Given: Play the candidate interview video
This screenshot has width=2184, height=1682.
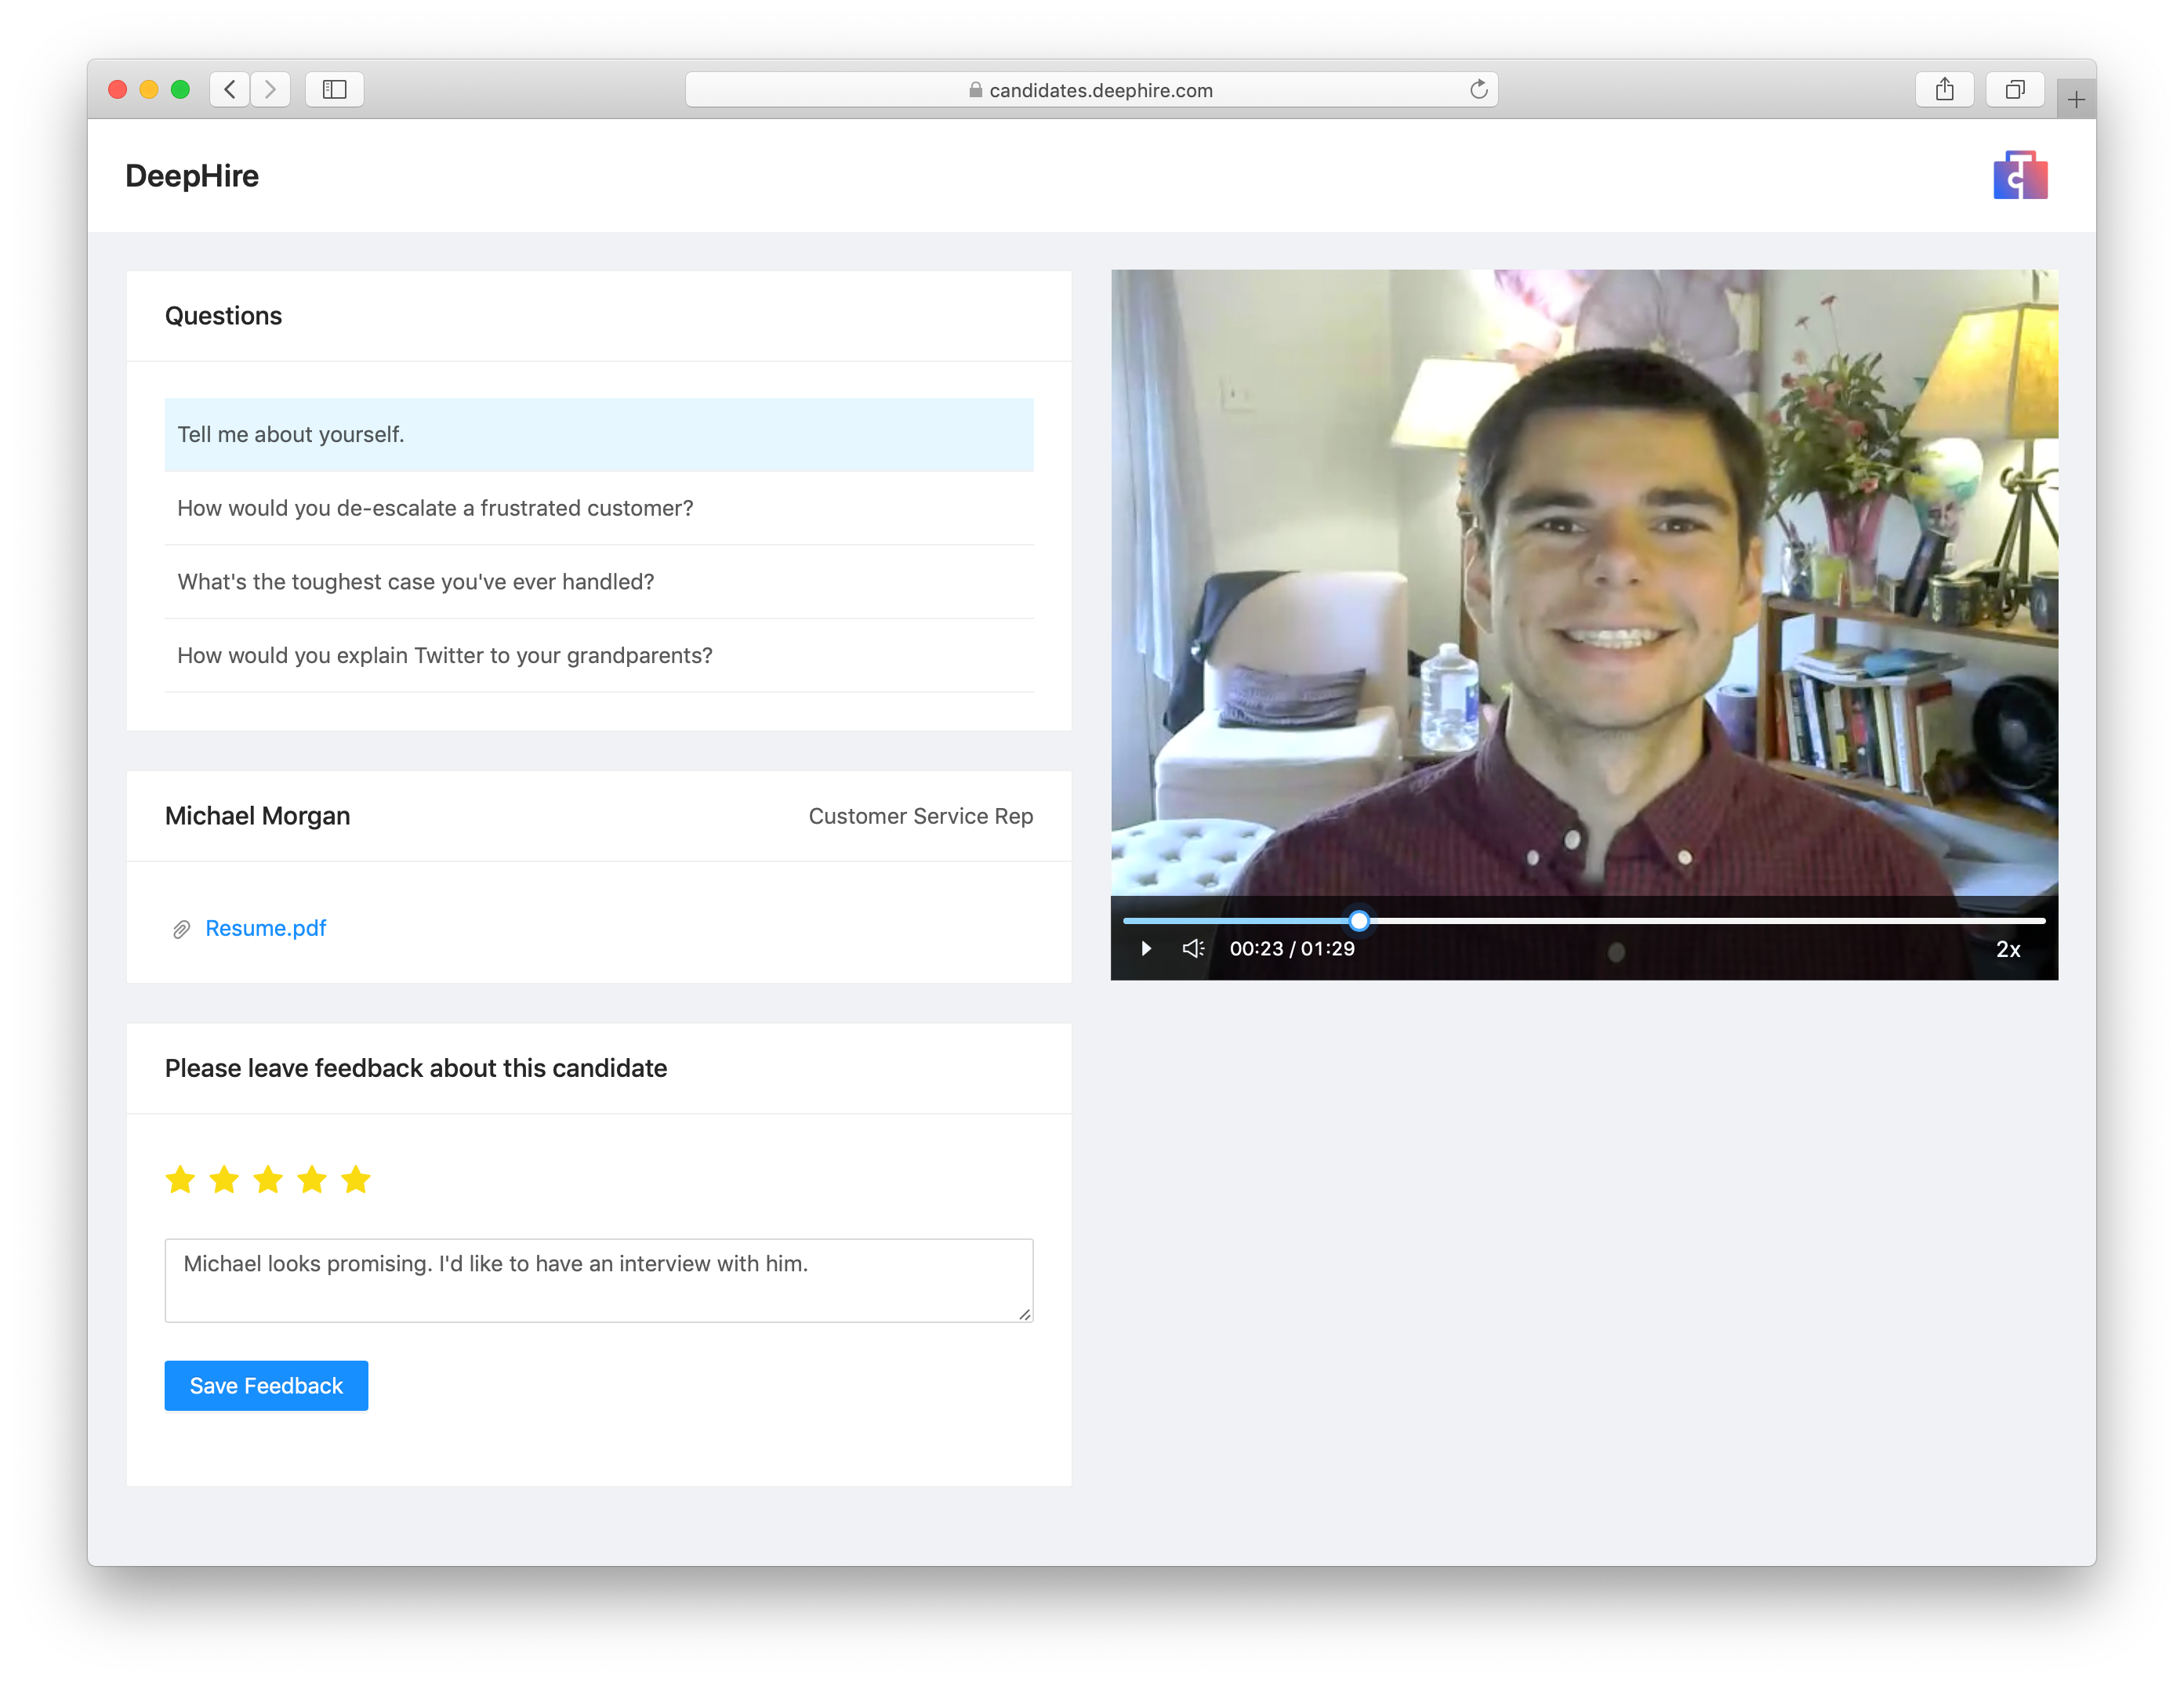Looking at the screenshot, I should point(1146,948).
